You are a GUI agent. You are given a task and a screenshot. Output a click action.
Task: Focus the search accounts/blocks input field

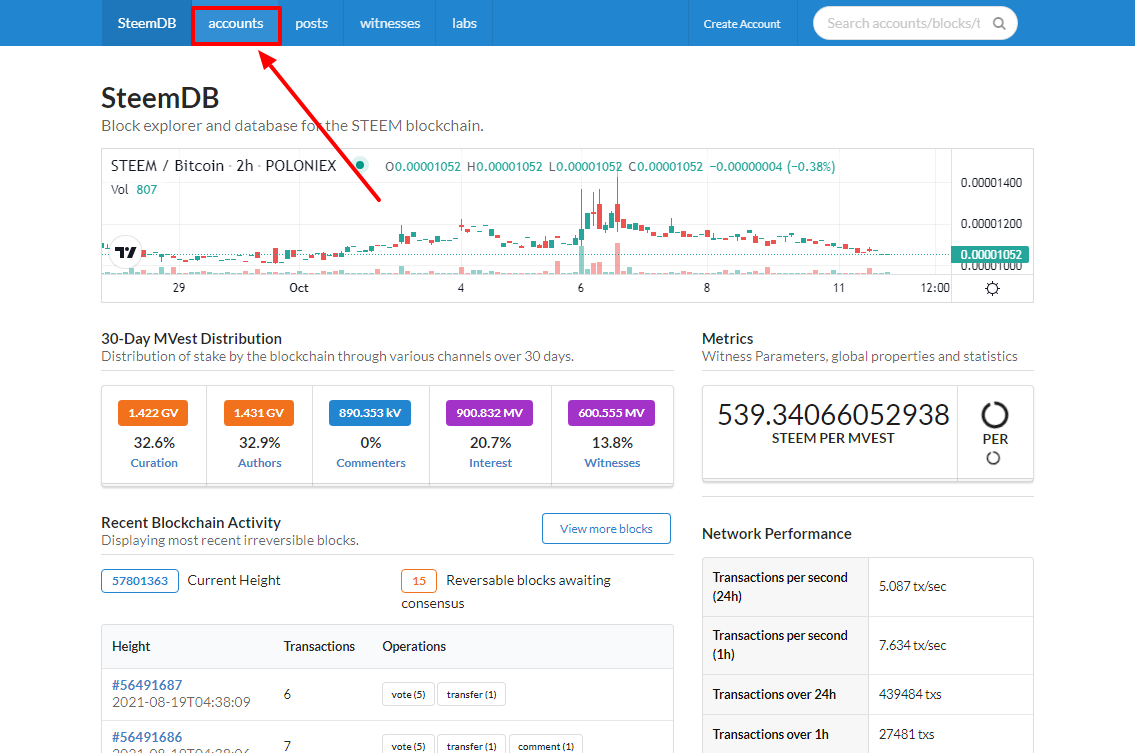[903, 23]
